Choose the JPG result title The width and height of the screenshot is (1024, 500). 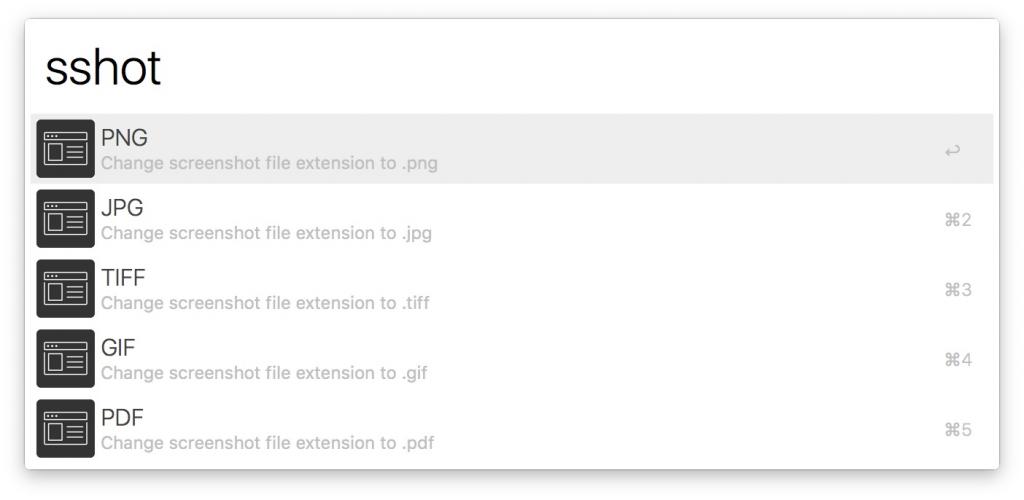coord(122,208)
